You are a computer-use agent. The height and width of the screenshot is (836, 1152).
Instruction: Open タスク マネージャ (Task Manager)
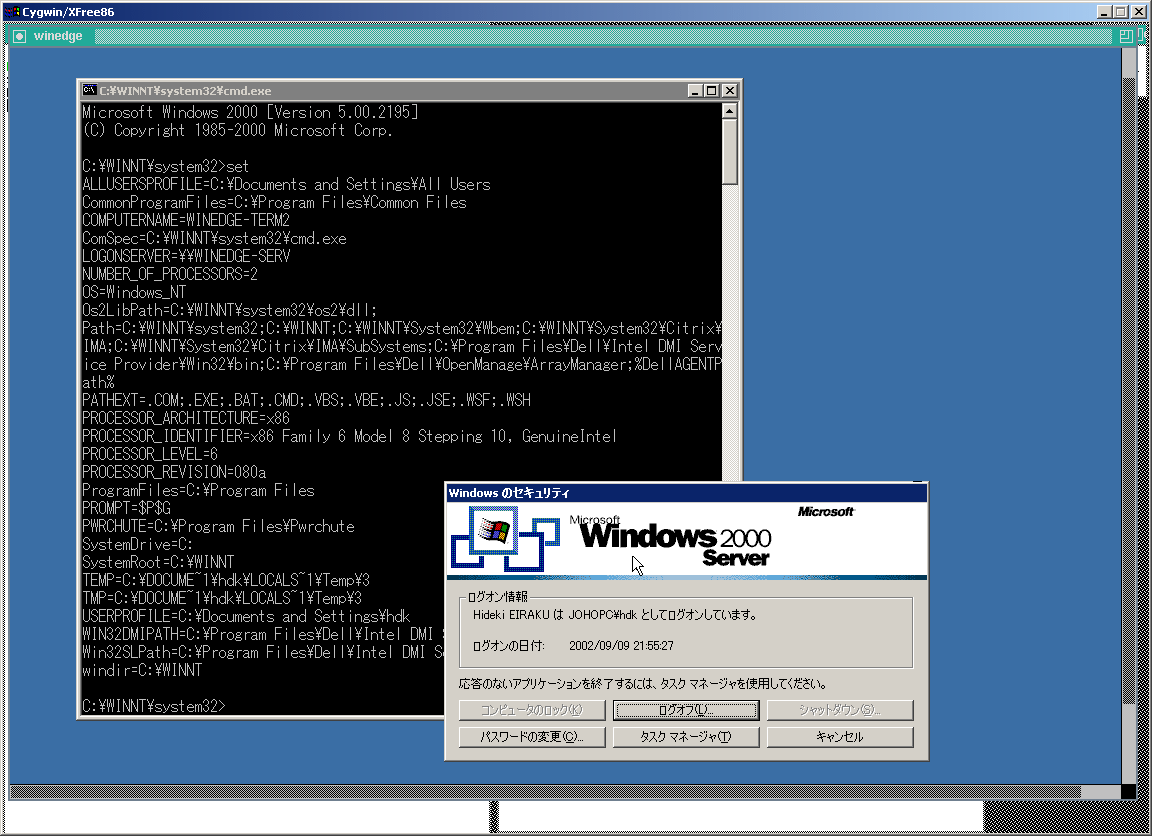point(685,737)
